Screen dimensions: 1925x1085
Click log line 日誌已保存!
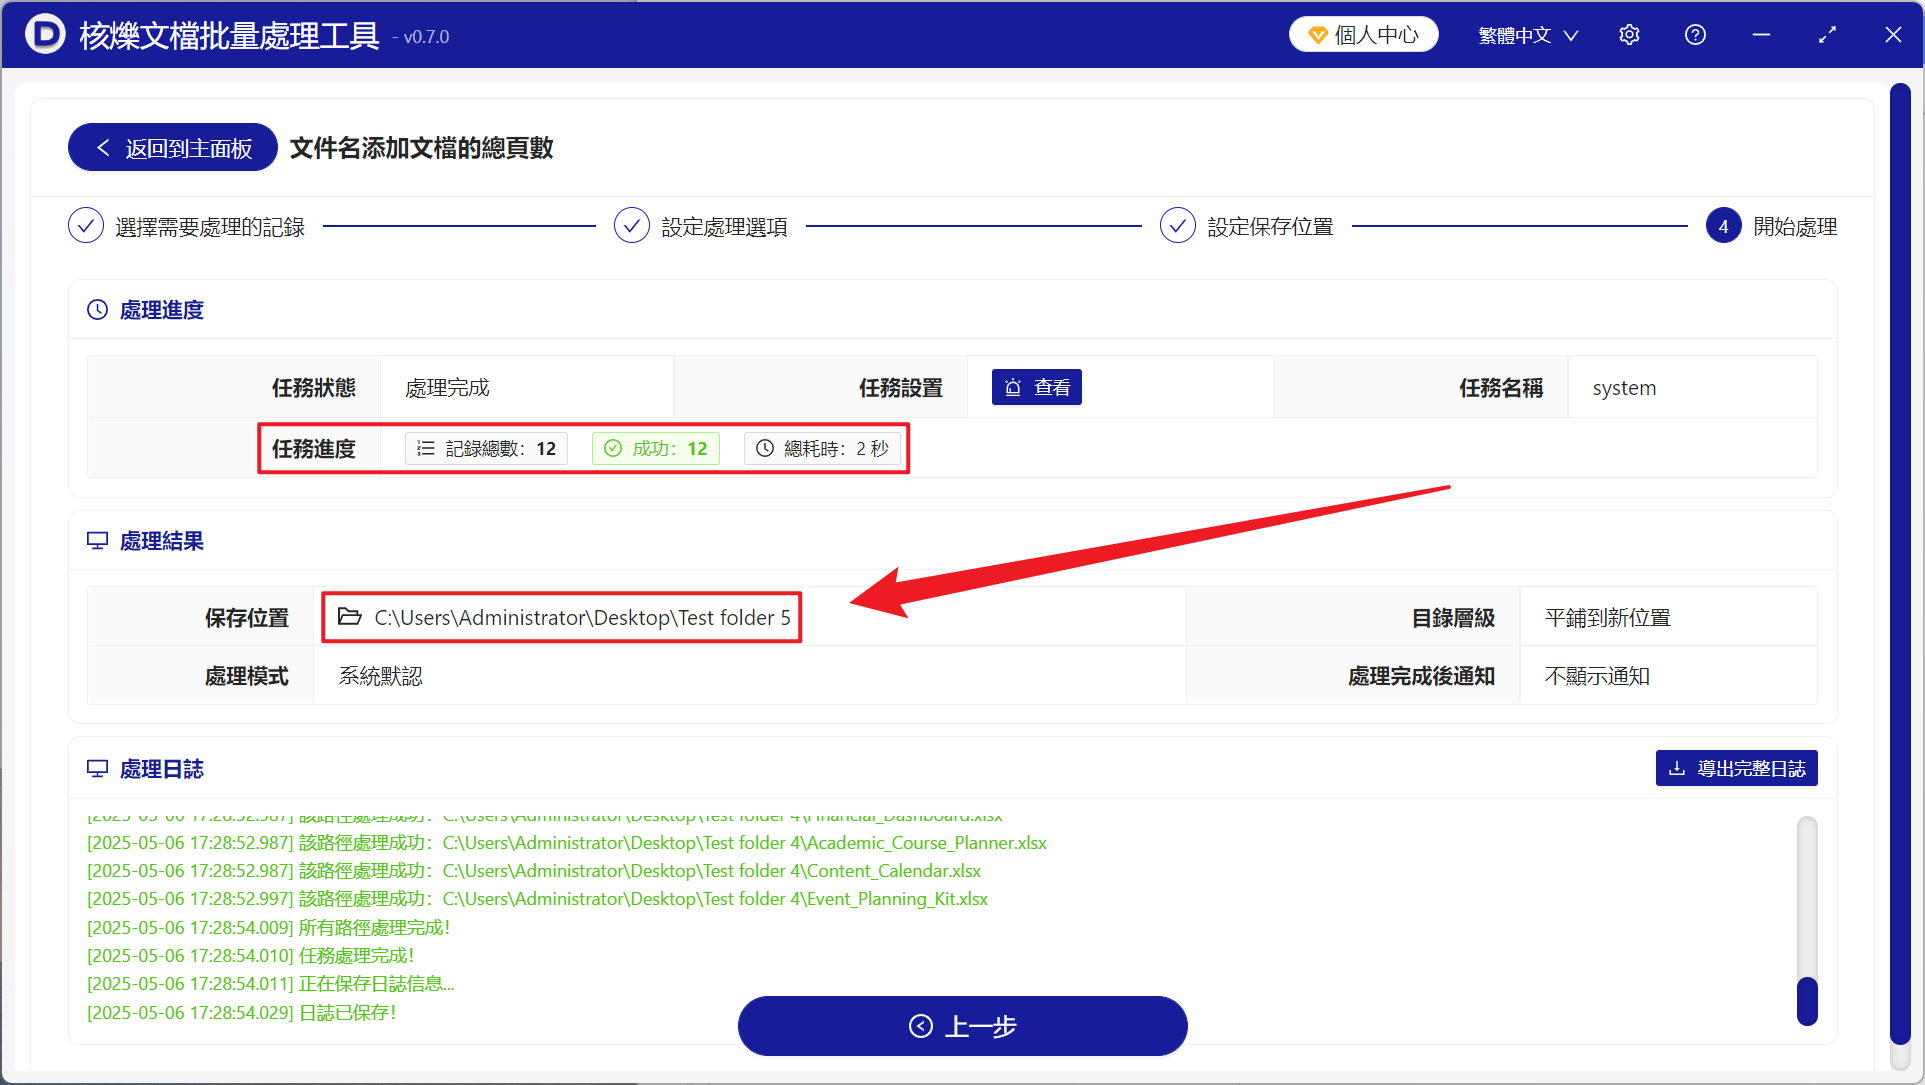click(242, 1013)
